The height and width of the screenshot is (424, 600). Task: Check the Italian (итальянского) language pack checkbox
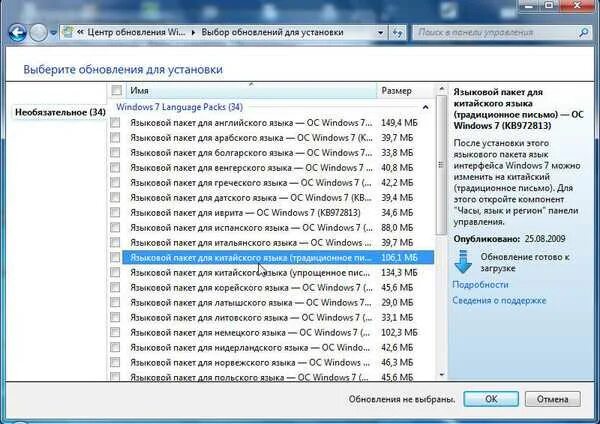point(115,242)
